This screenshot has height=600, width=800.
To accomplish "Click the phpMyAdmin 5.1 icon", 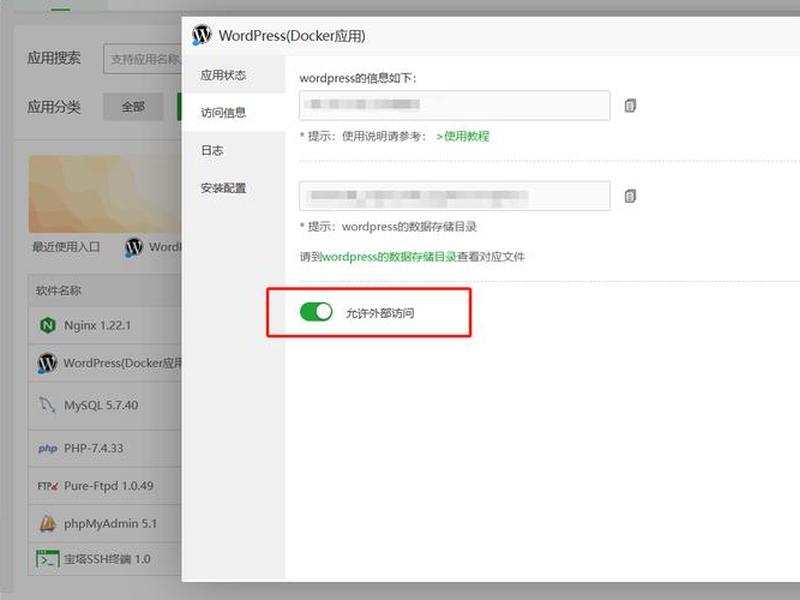I will click(47, 523).
